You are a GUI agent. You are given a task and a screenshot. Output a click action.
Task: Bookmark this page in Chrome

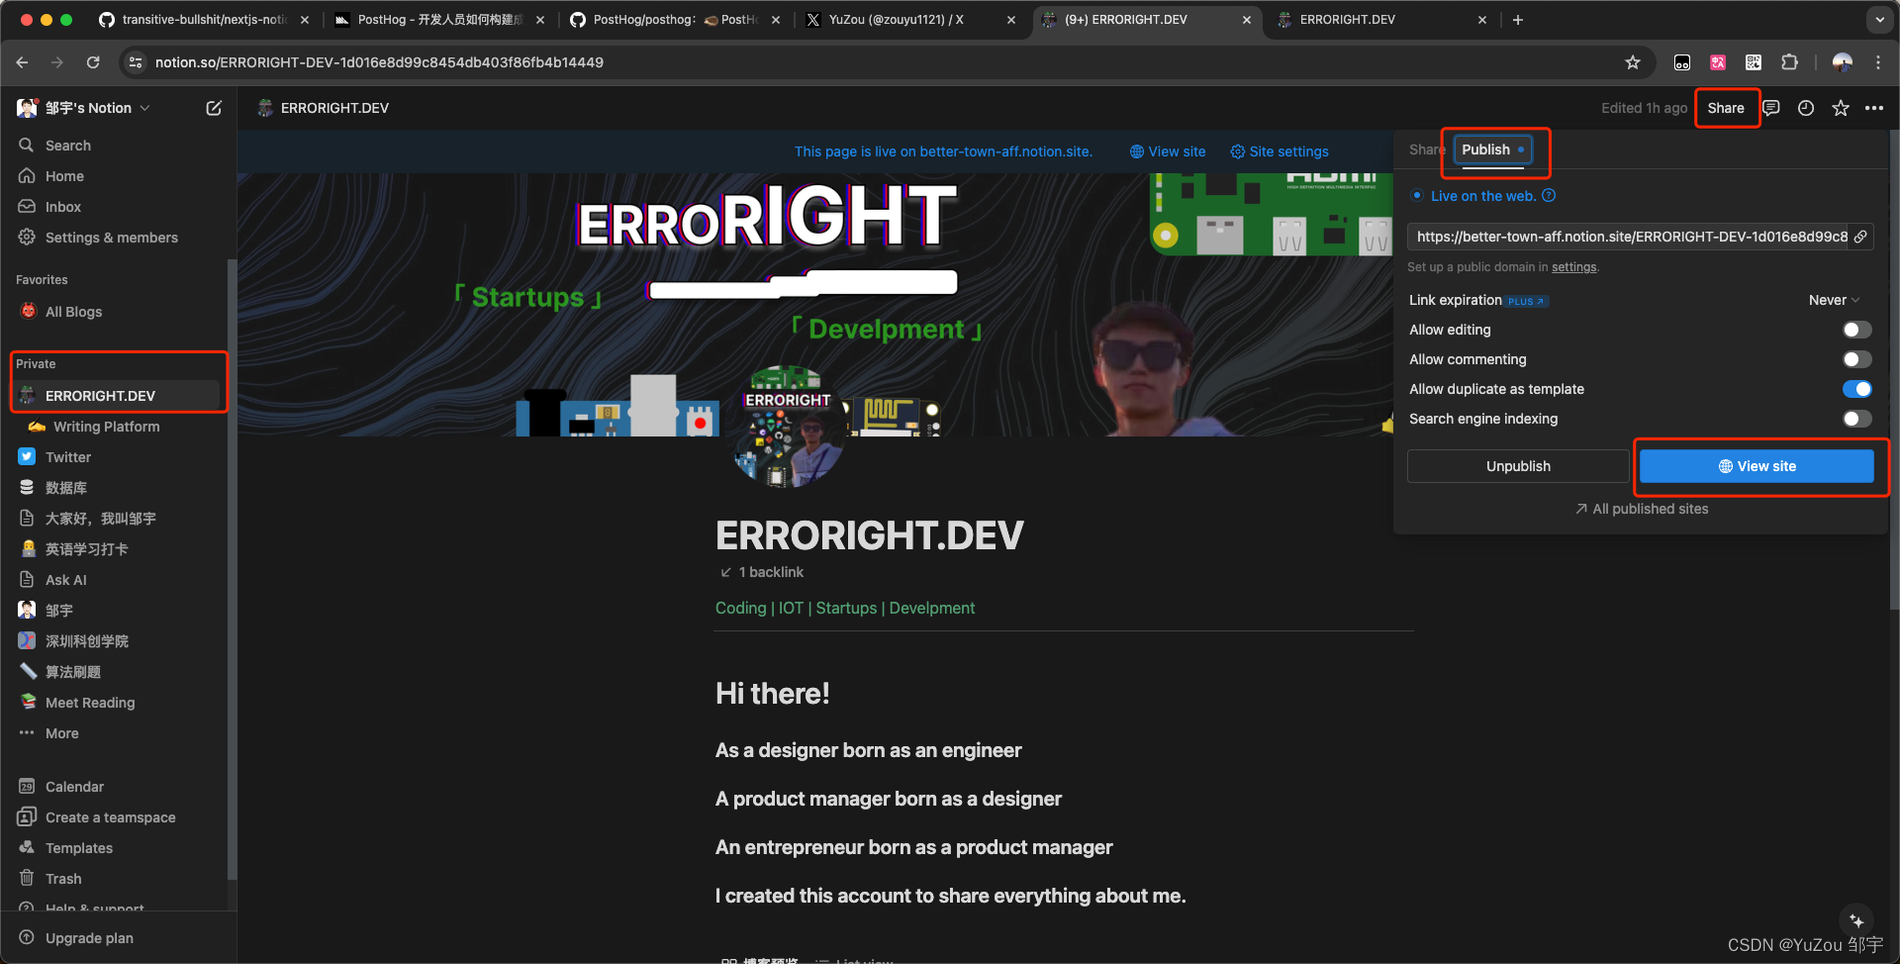click(1633, 62)
